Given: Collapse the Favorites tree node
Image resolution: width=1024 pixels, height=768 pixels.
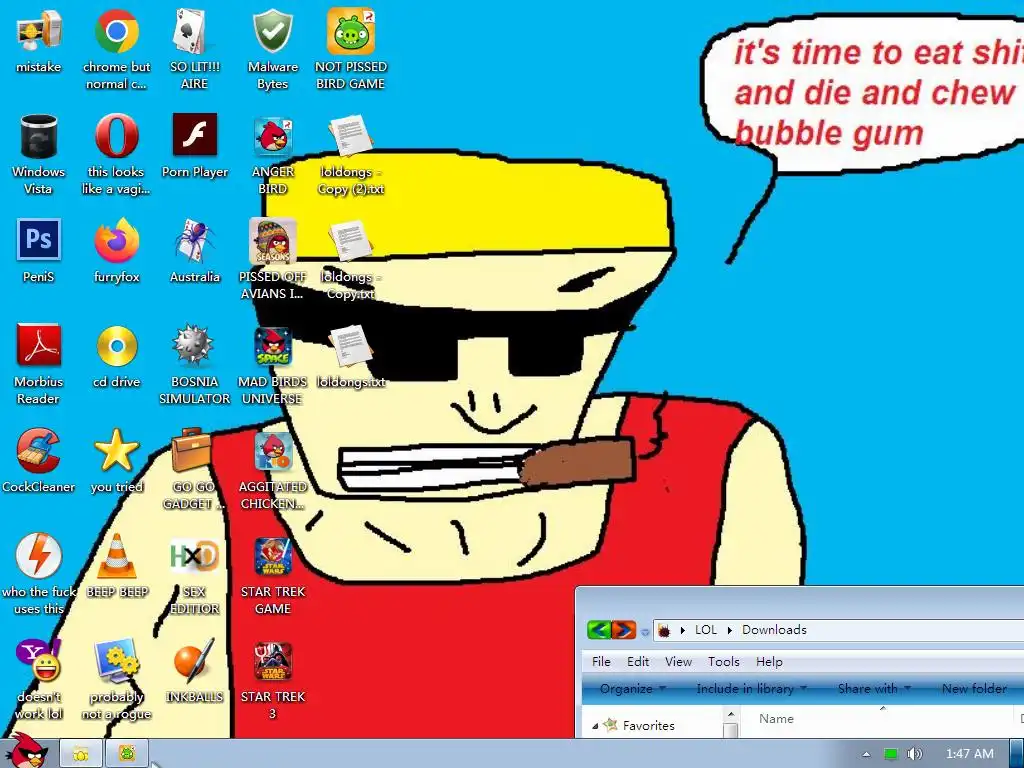Looking at the screenshot, I should point(595,726).
